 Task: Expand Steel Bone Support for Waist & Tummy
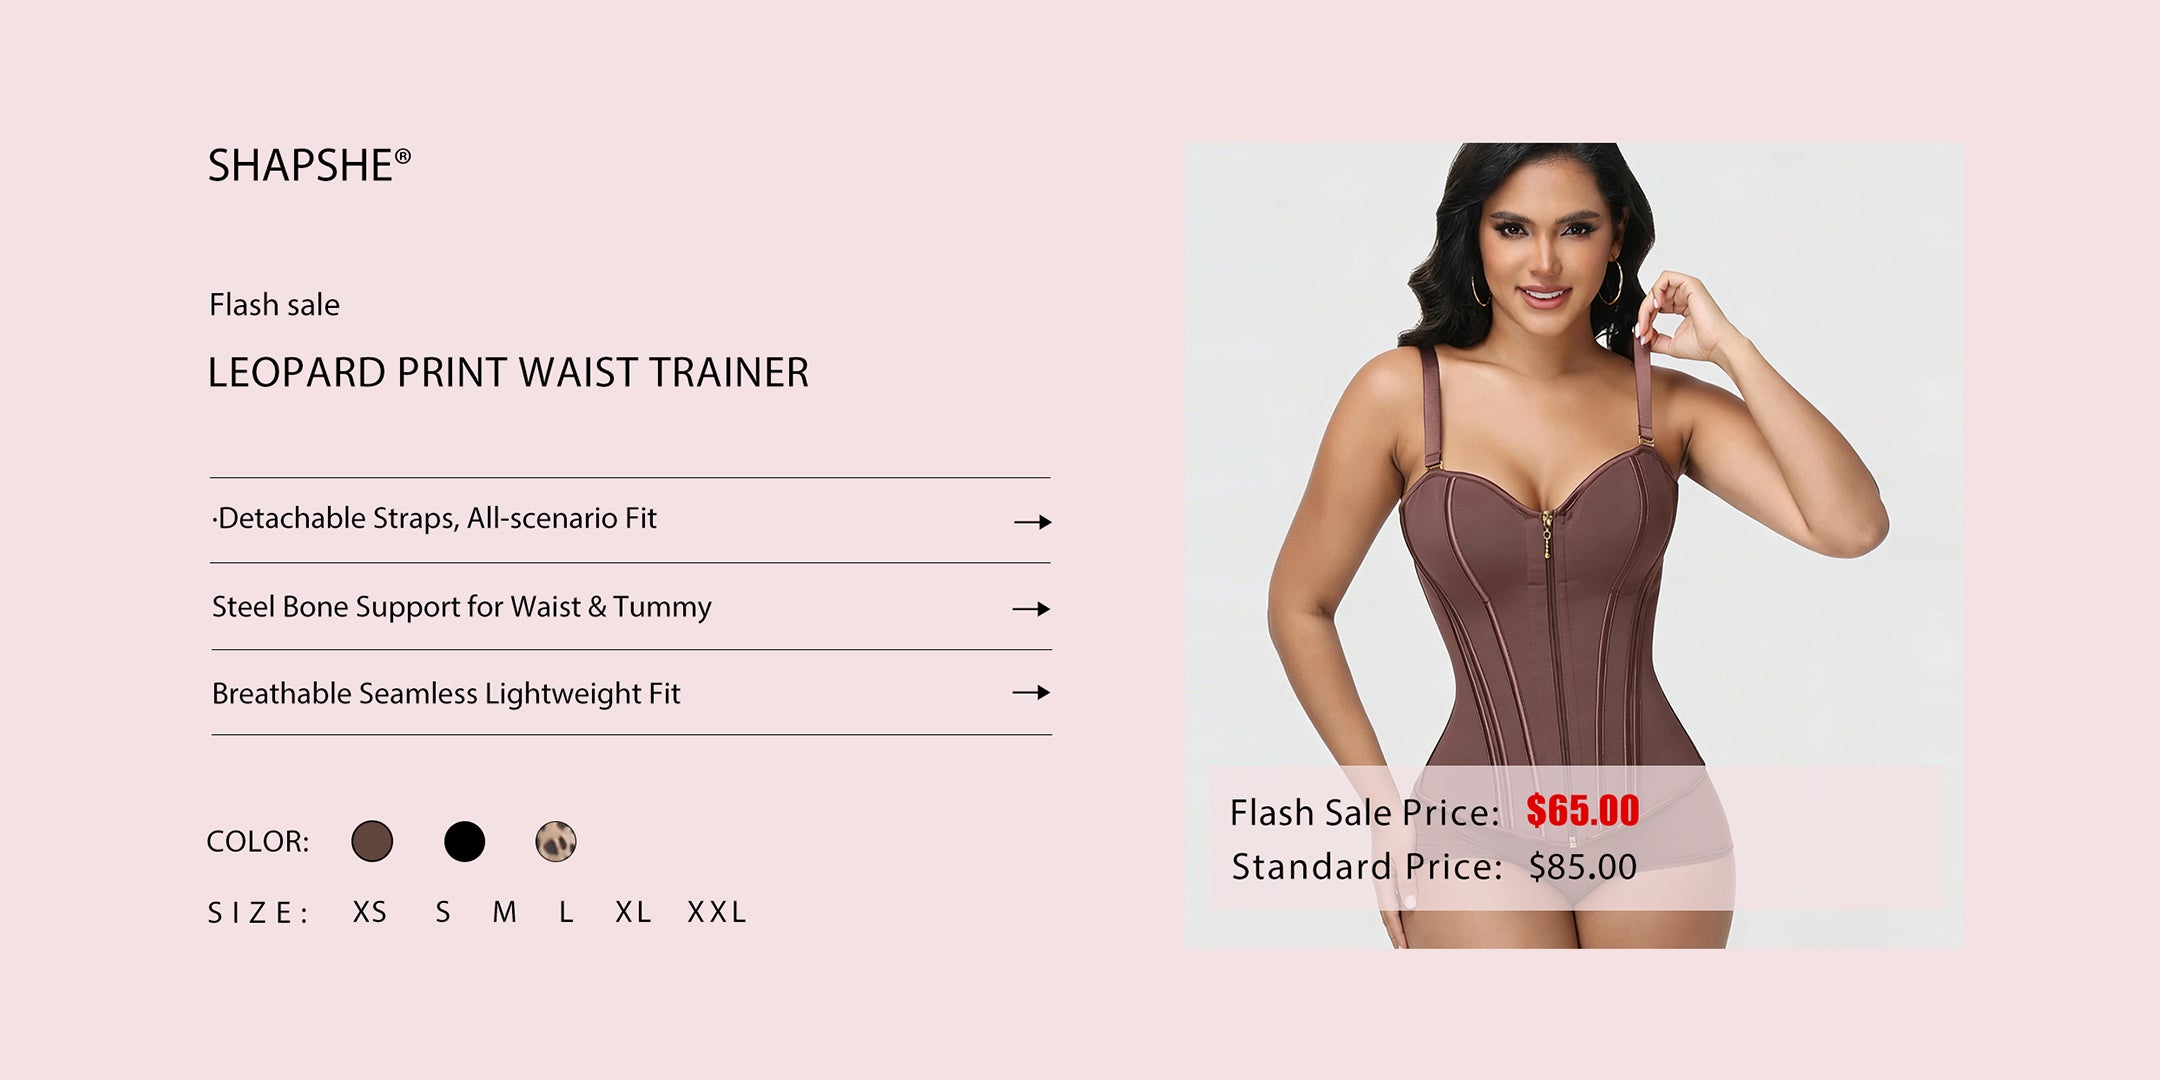pyautogui.click(x=631, y=607)
